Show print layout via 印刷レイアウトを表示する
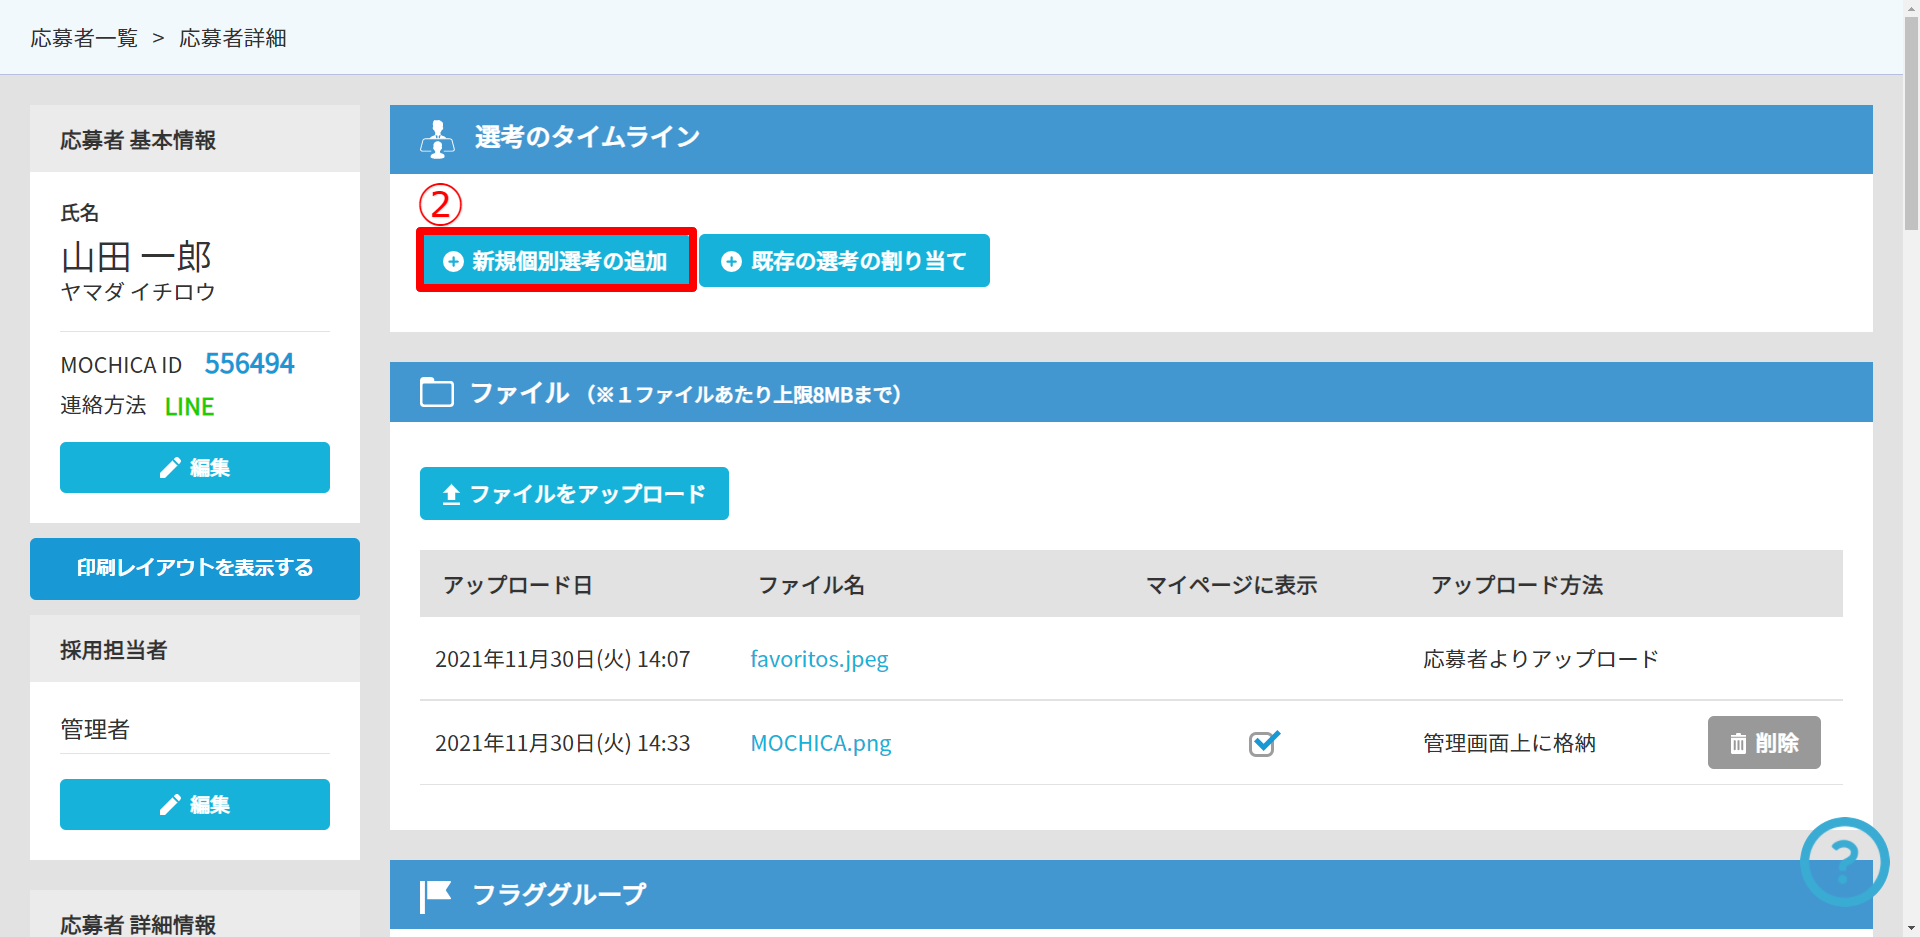The image size is (1920, 937). (x=195, y=568)
